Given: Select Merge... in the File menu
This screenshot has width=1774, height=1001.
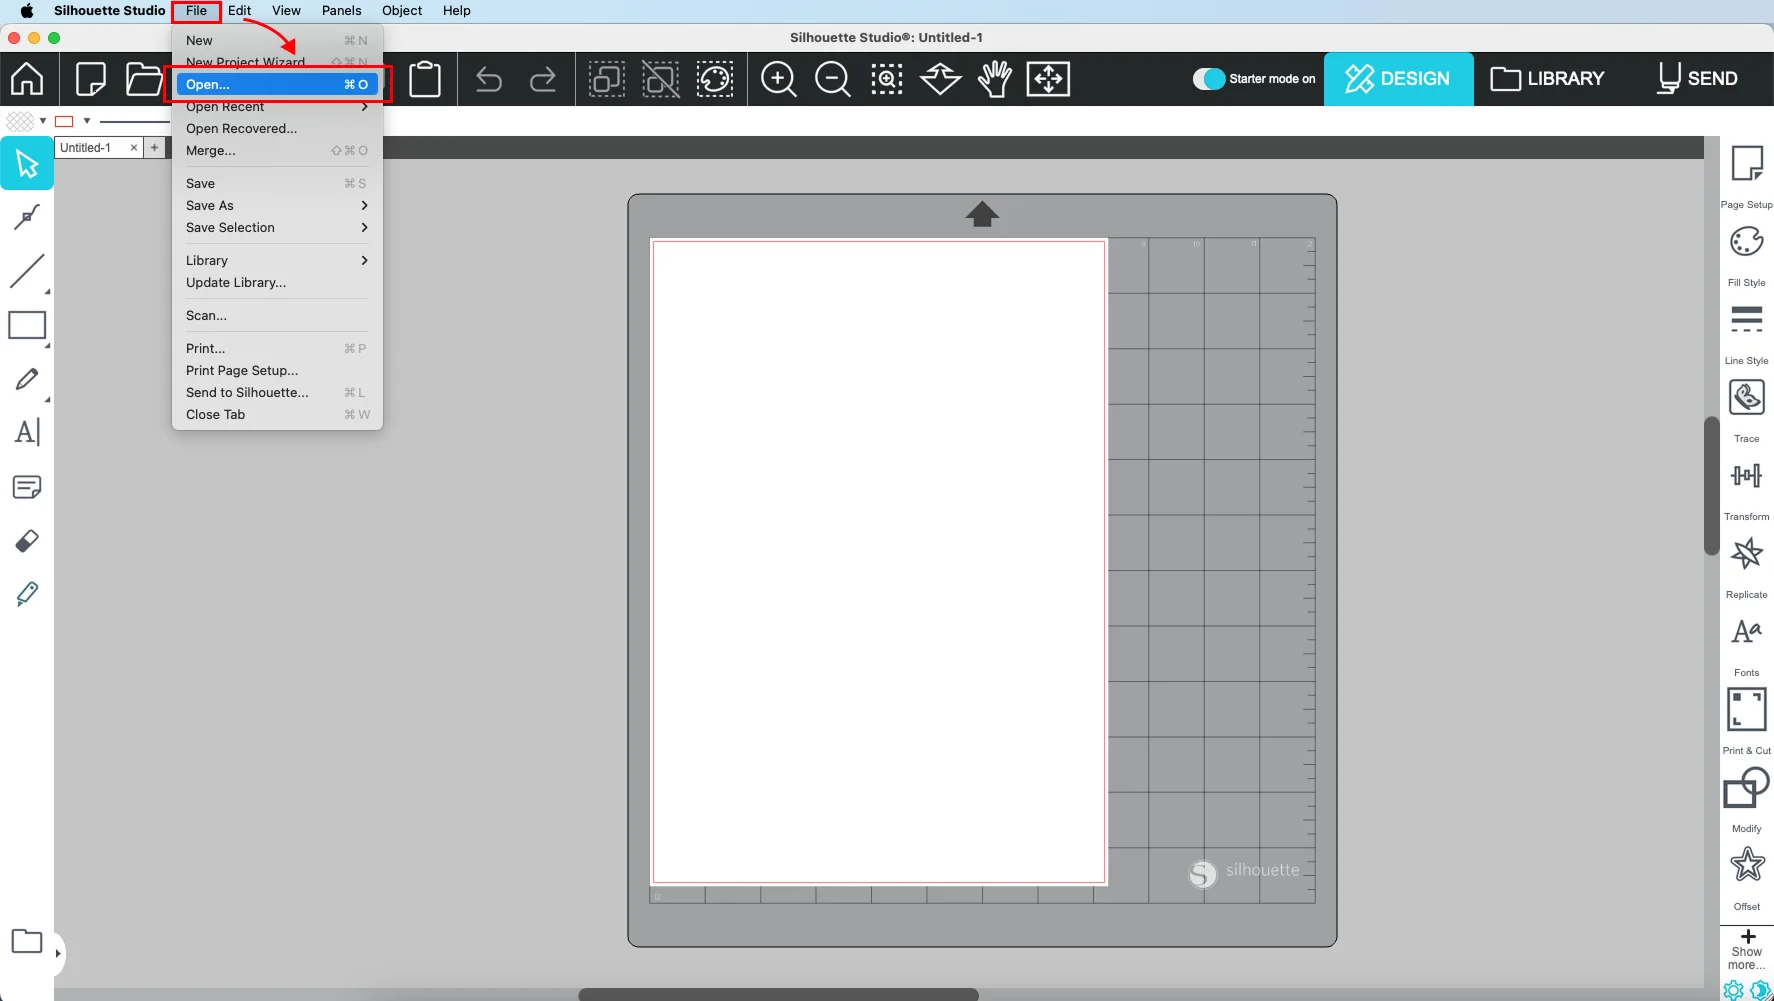Looking at the screenshot, I should tap(277, 151).
